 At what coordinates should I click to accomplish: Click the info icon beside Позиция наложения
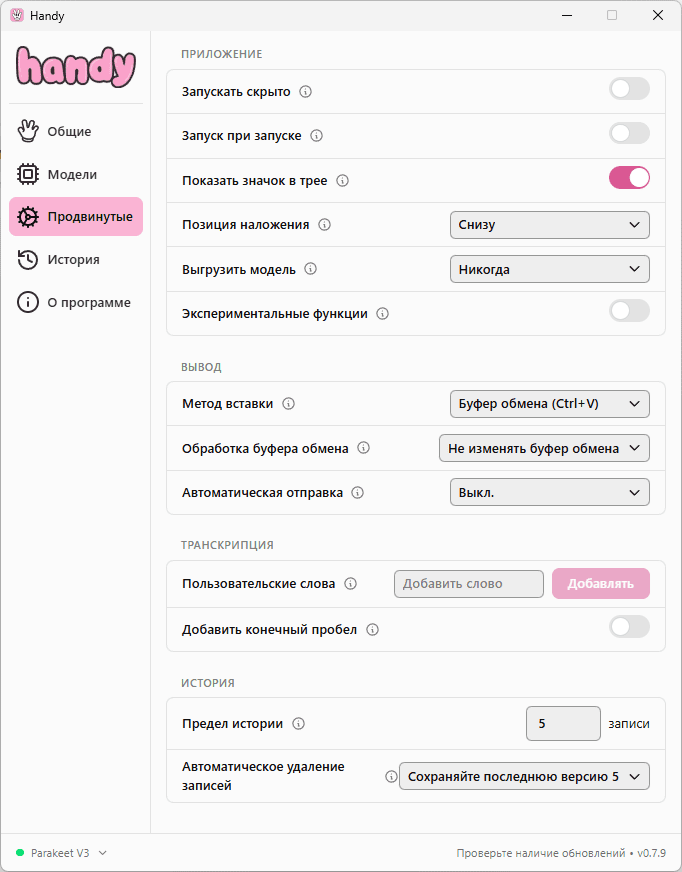coord(324,225)
